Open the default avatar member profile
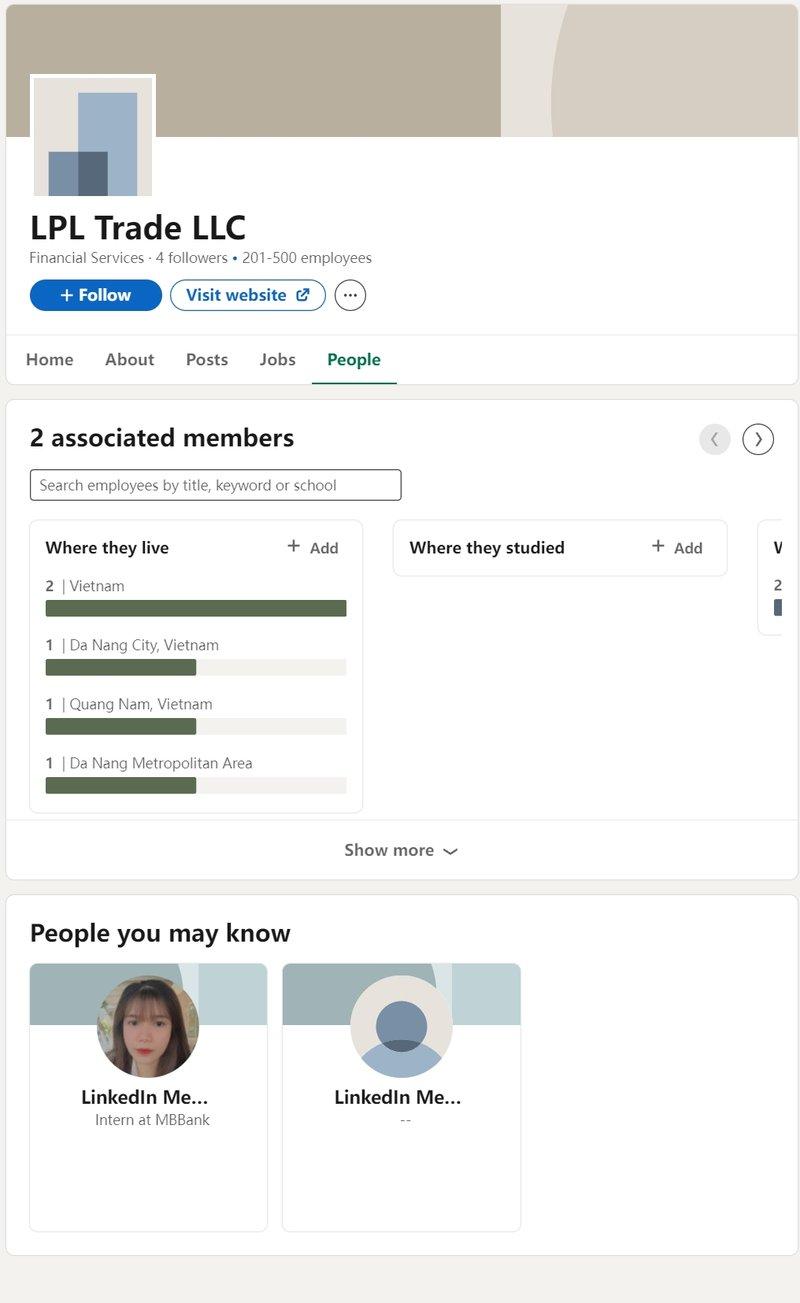This screenshot has width=800, height=1303. (x=401, y=1027)
